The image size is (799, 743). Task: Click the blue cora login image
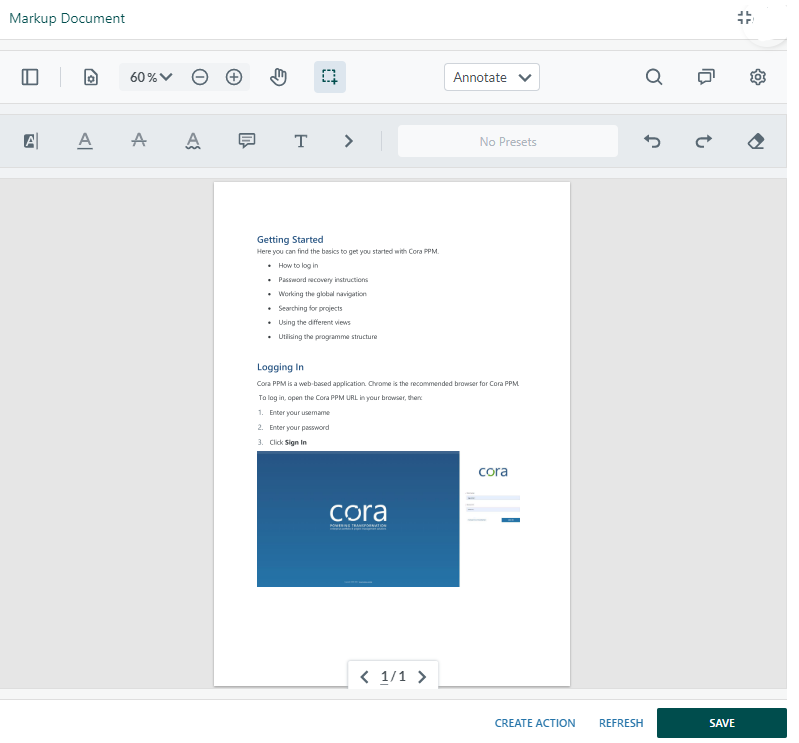[x=358, y=519]
